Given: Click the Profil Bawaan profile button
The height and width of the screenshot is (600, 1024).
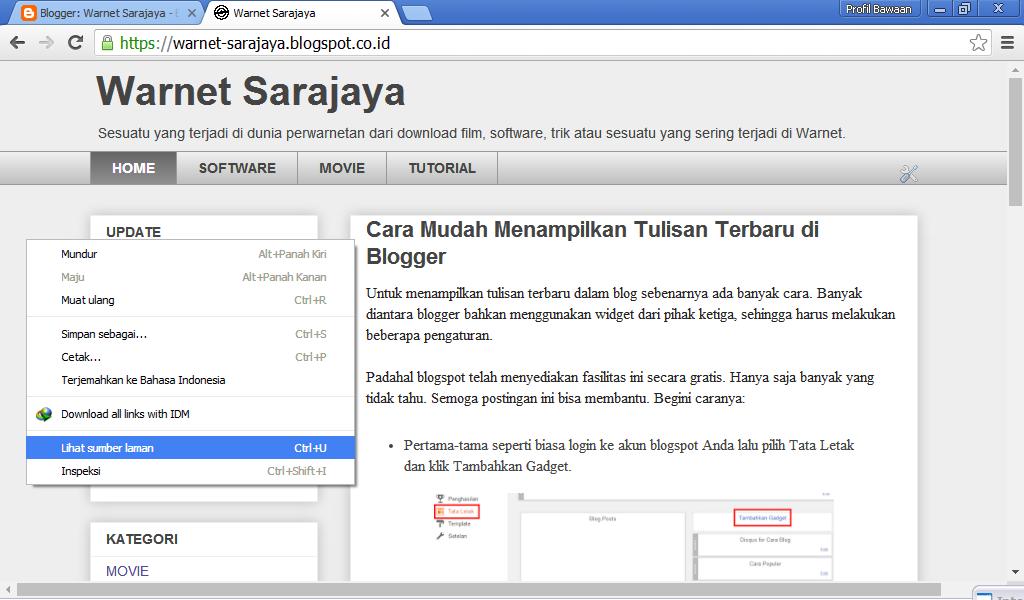Looking at the screenshot, I should click(879, 8).
